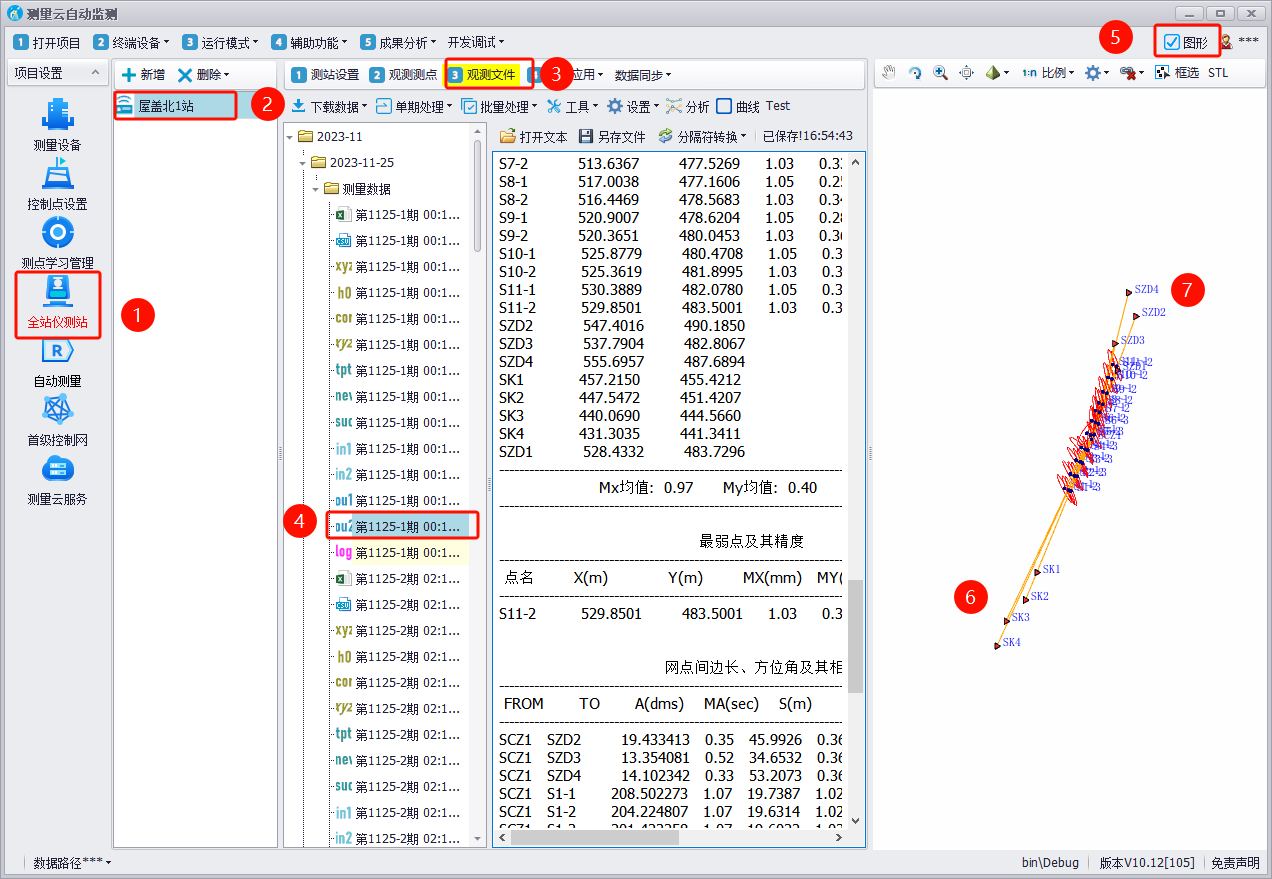Viewport: 1272px width, 879px height.
Task: Expand the 比例 scale dropdown
Action: coord(1048,73)
